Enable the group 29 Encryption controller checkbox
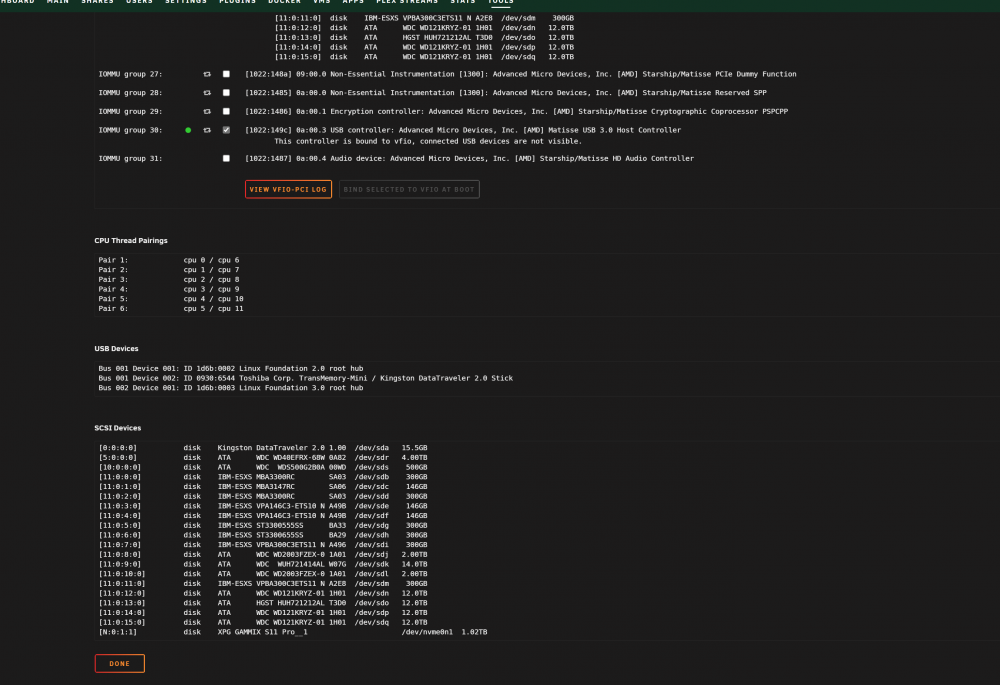Image resolution: width=1000 pixels, height=685 pixels. click(x=226, y=111)
